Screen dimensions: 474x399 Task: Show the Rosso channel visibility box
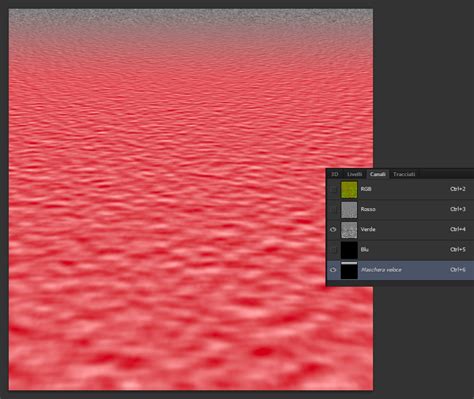333,209
